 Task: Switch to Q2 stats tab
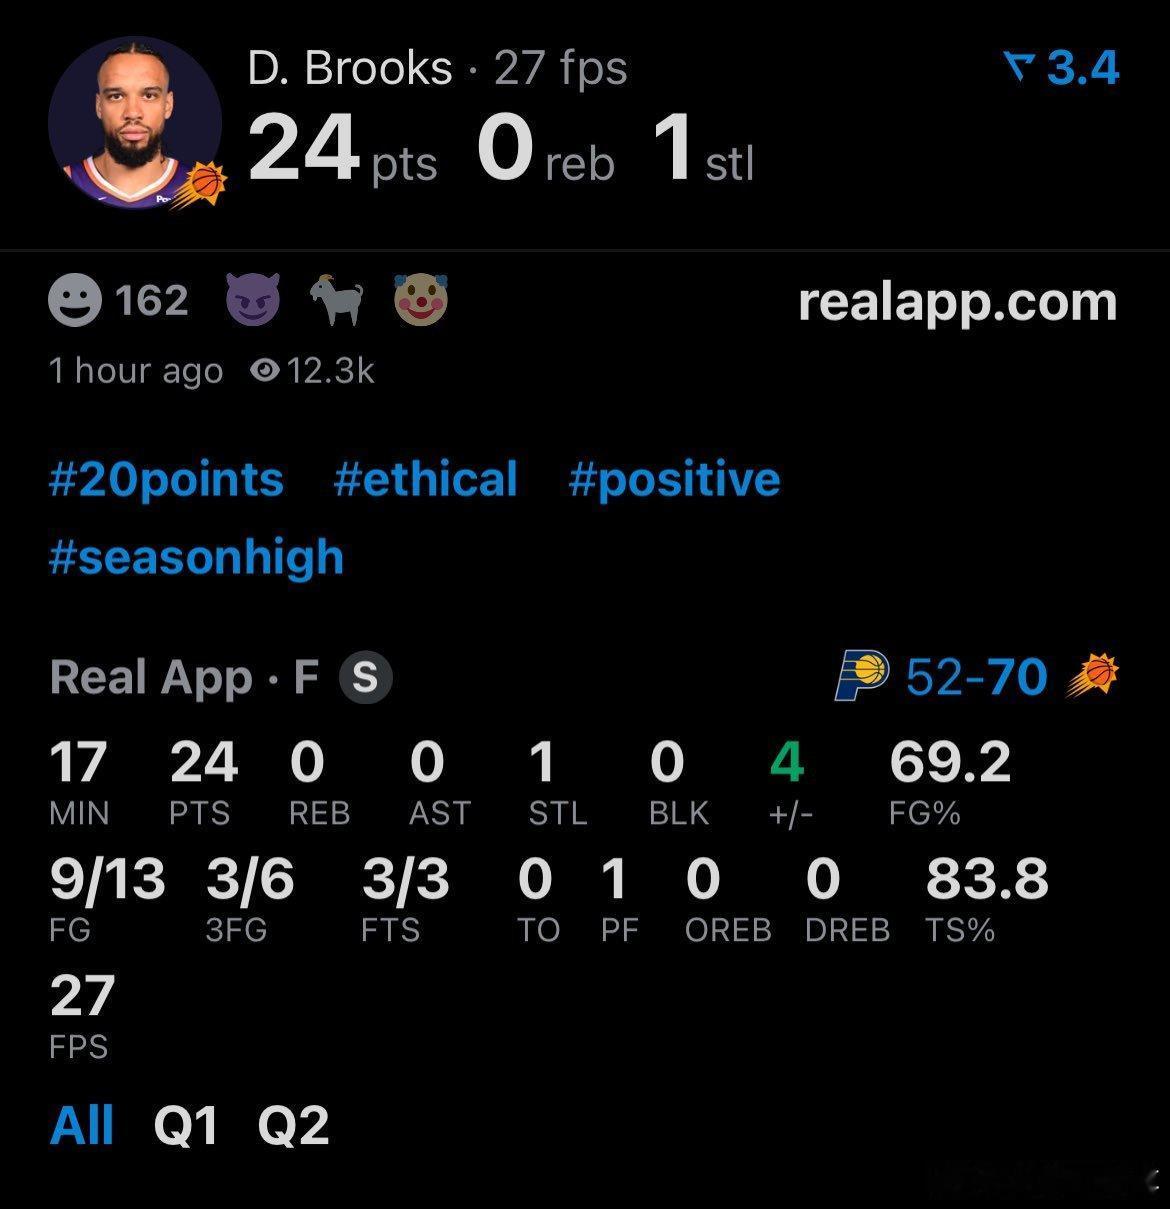(x=293, y=1126)
